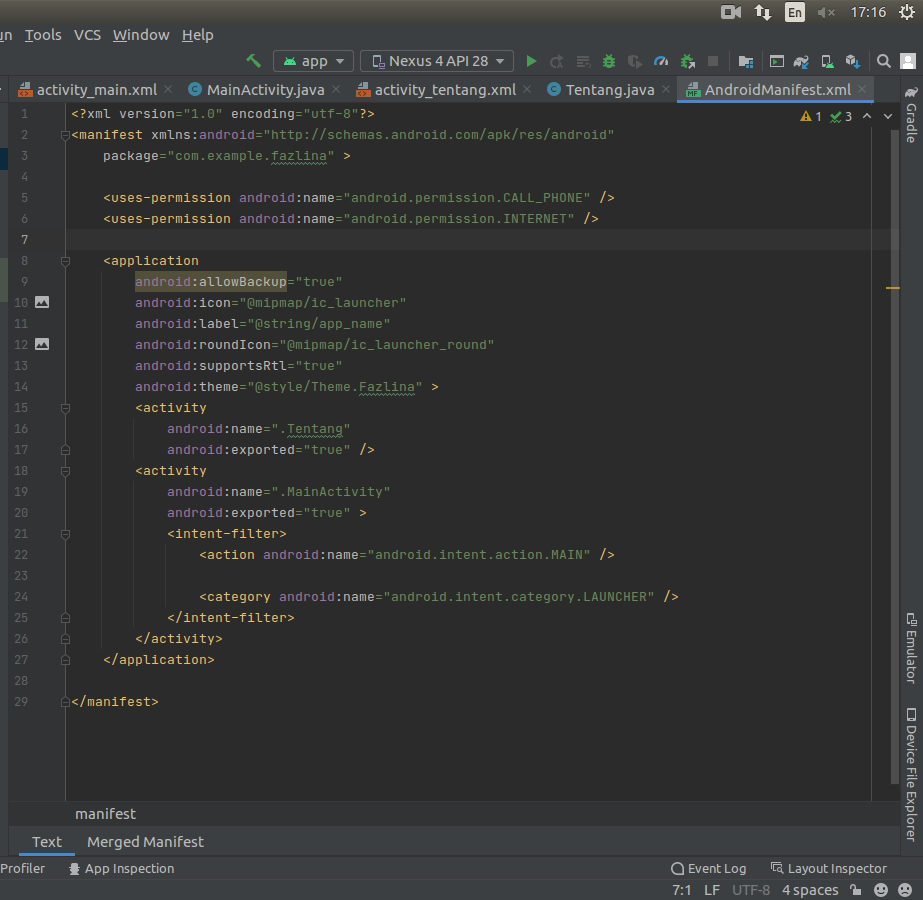923x900 pixels.
Task: Click the sad face feedback icon
Action: coord(904,890)
